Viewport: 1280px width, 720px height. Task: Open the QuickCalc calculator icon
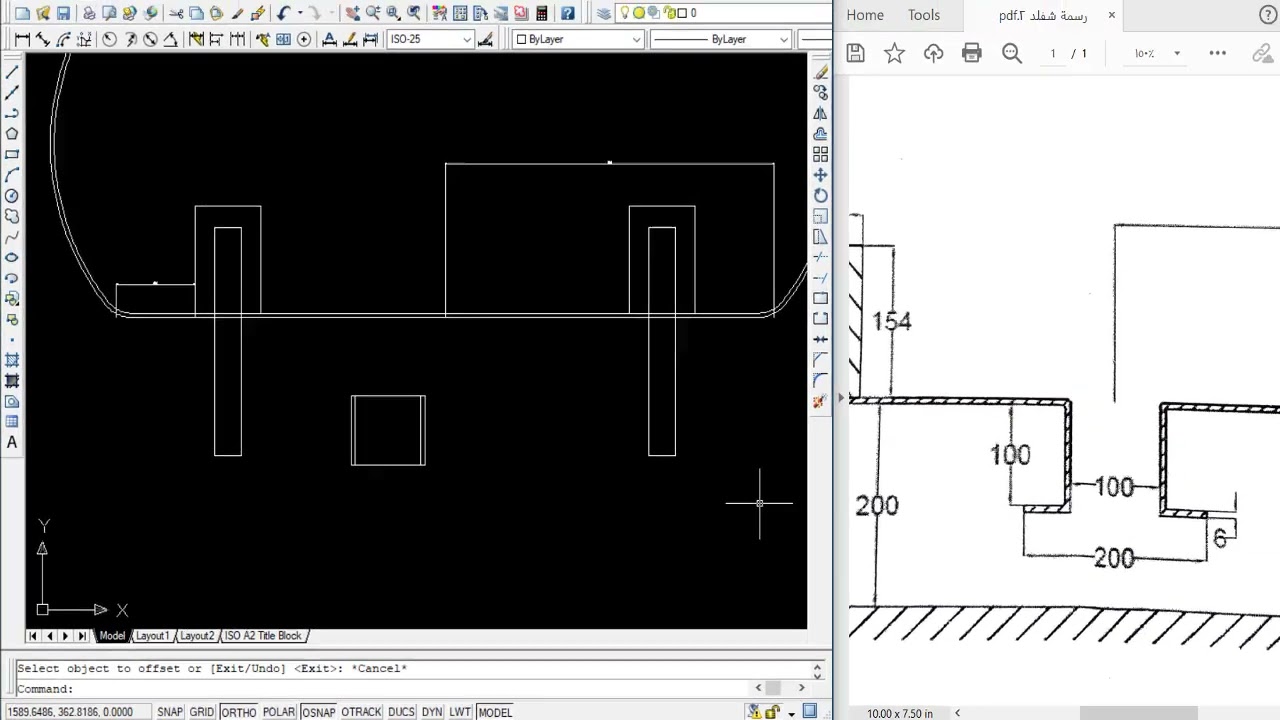[542, 14]
